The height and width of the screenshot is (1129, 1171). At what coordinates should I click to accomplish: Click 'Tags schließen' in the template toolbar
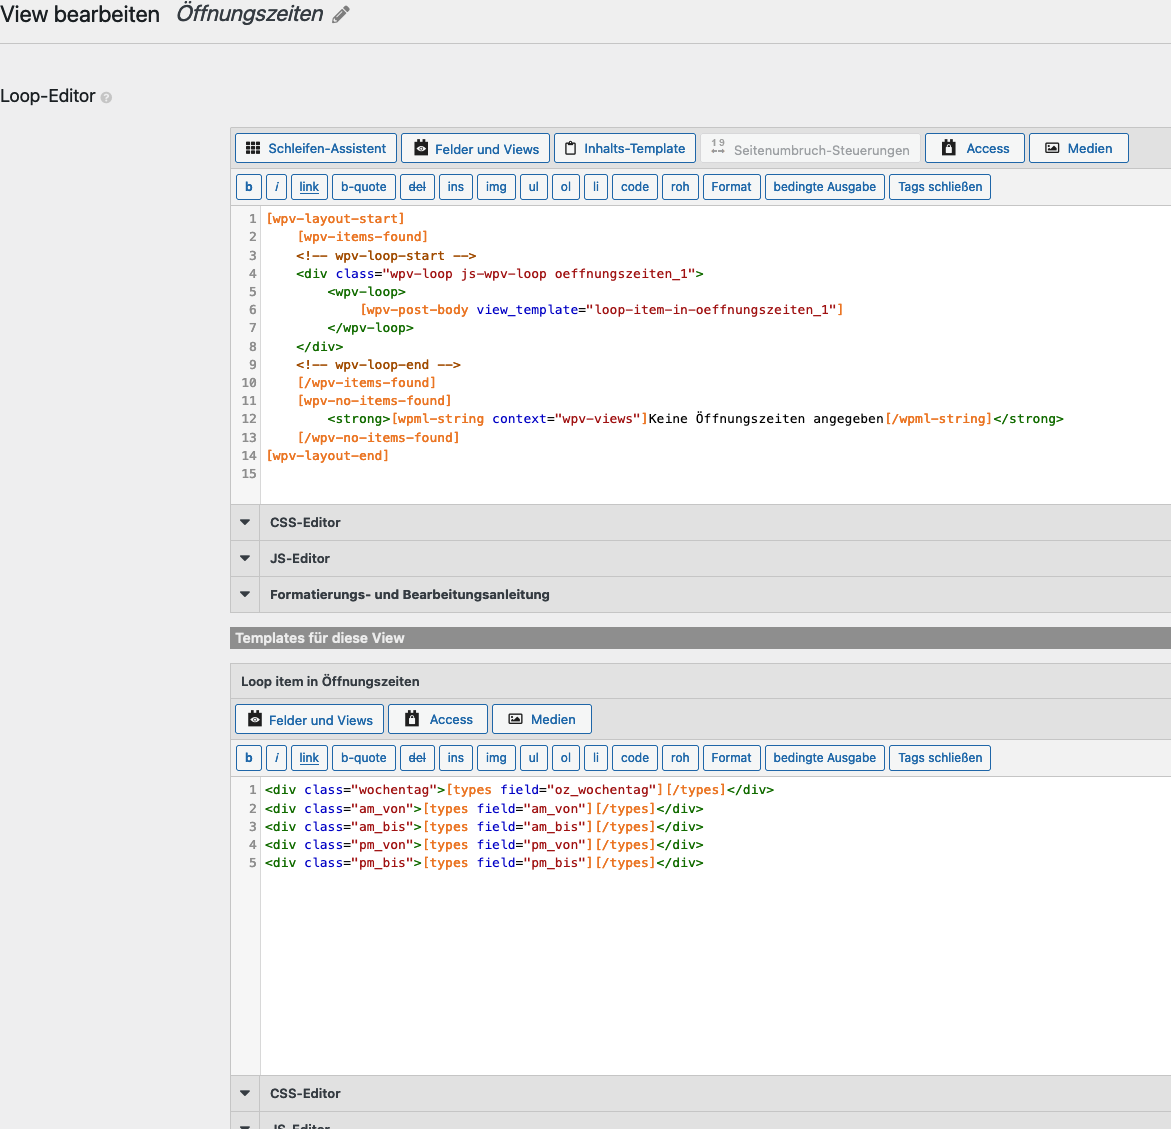click(939, 758)
